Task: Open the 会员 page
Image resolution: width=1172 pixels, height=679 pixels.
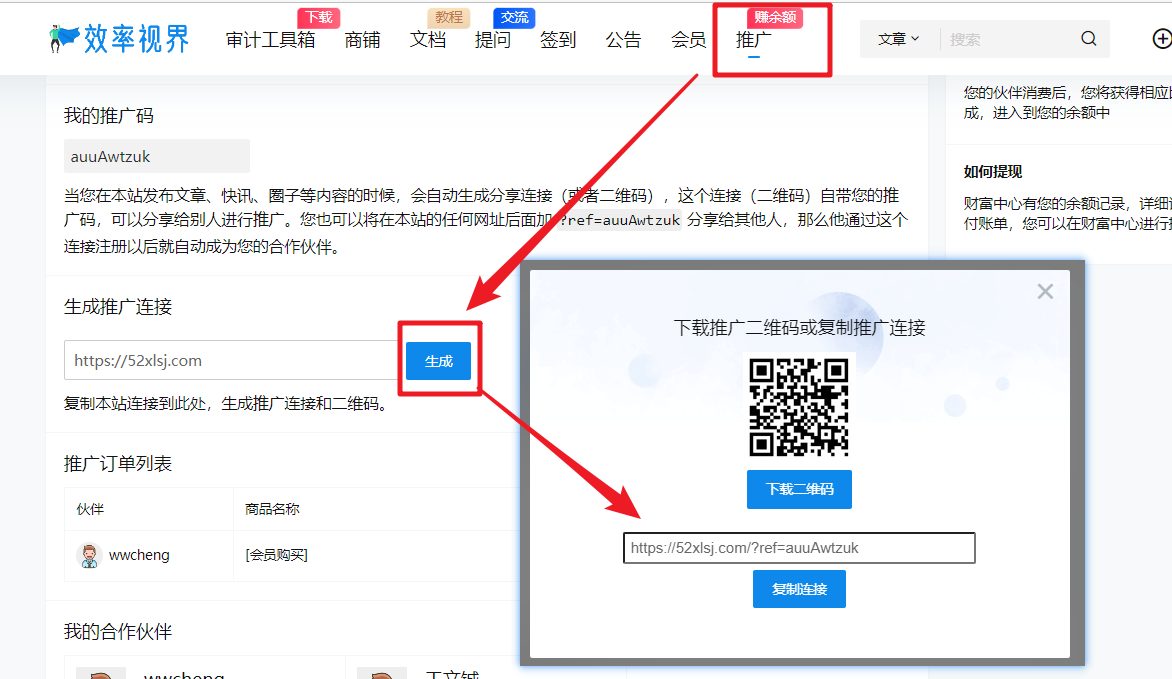Action: click(688, 40)
